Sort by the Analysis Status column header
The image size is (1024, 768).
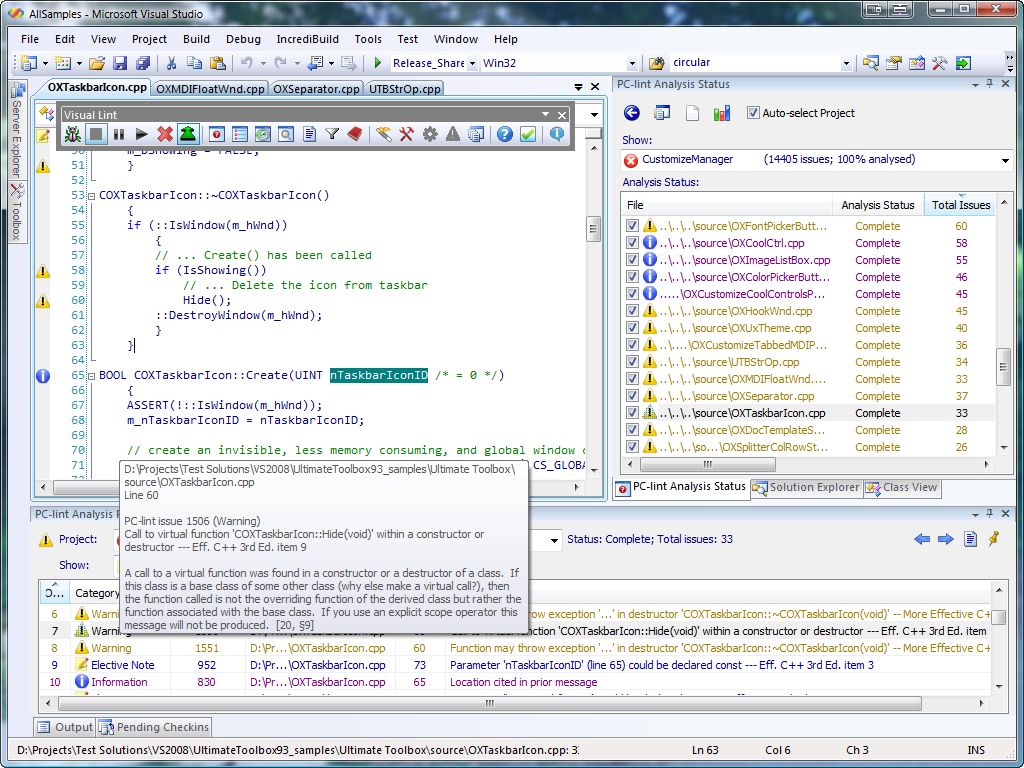point(878,205)
